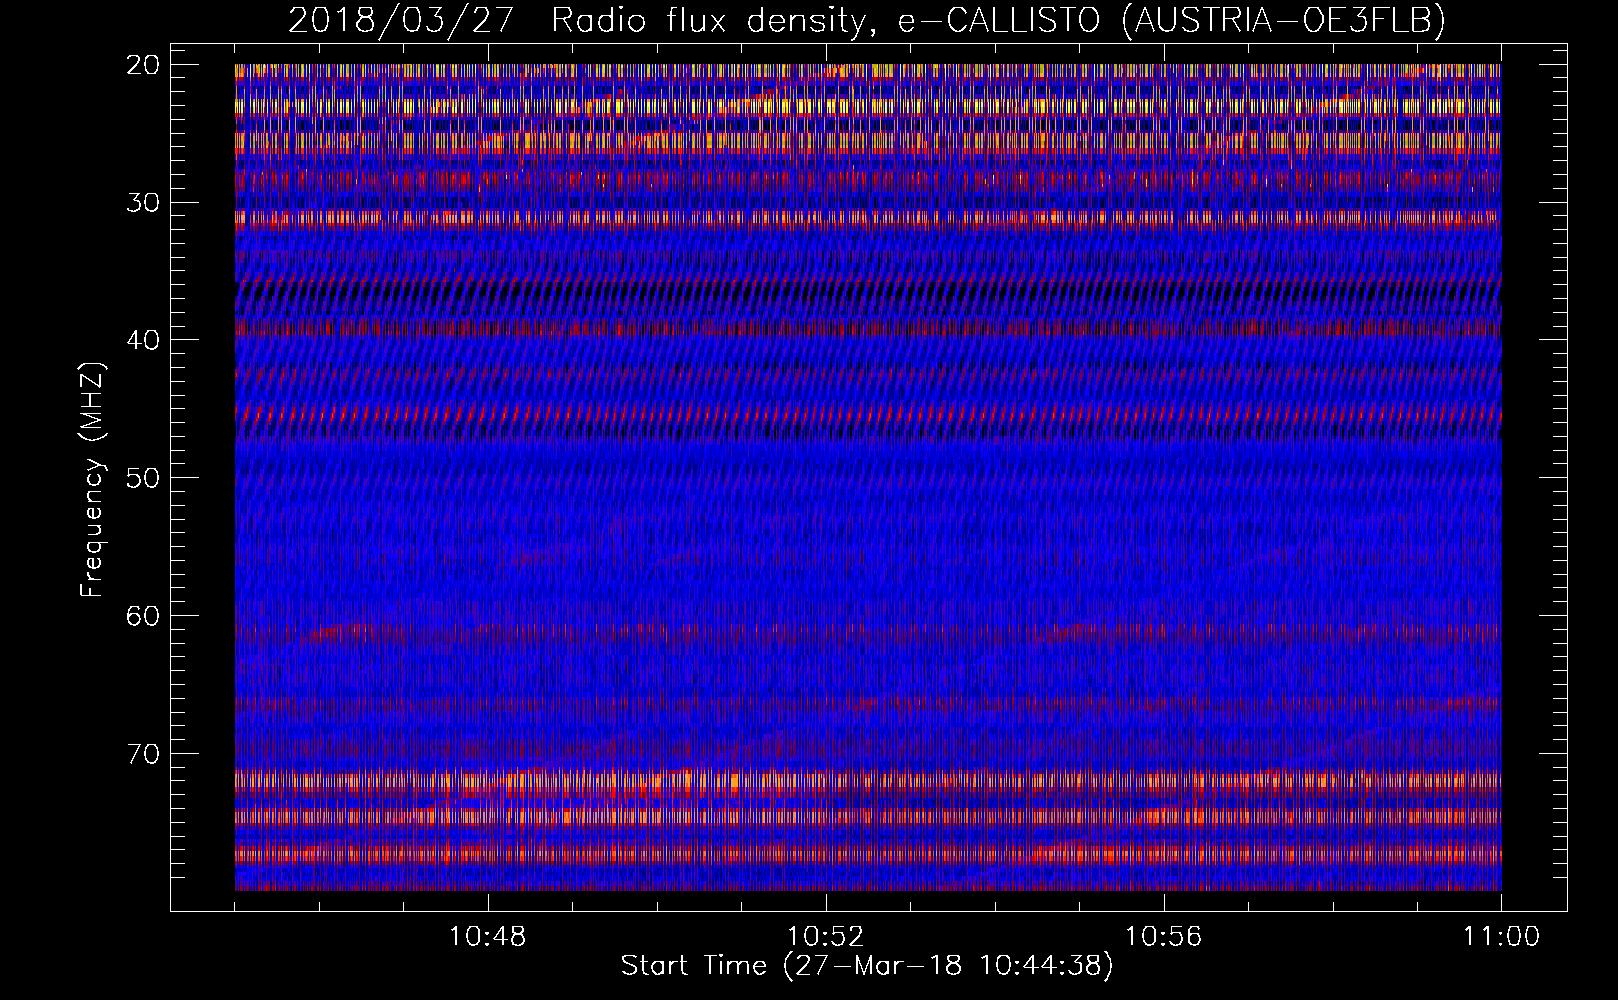Click the frequency tick label '50'
The height and width of the screenshot is (1000, 1618).
click(x=143, y=478)
